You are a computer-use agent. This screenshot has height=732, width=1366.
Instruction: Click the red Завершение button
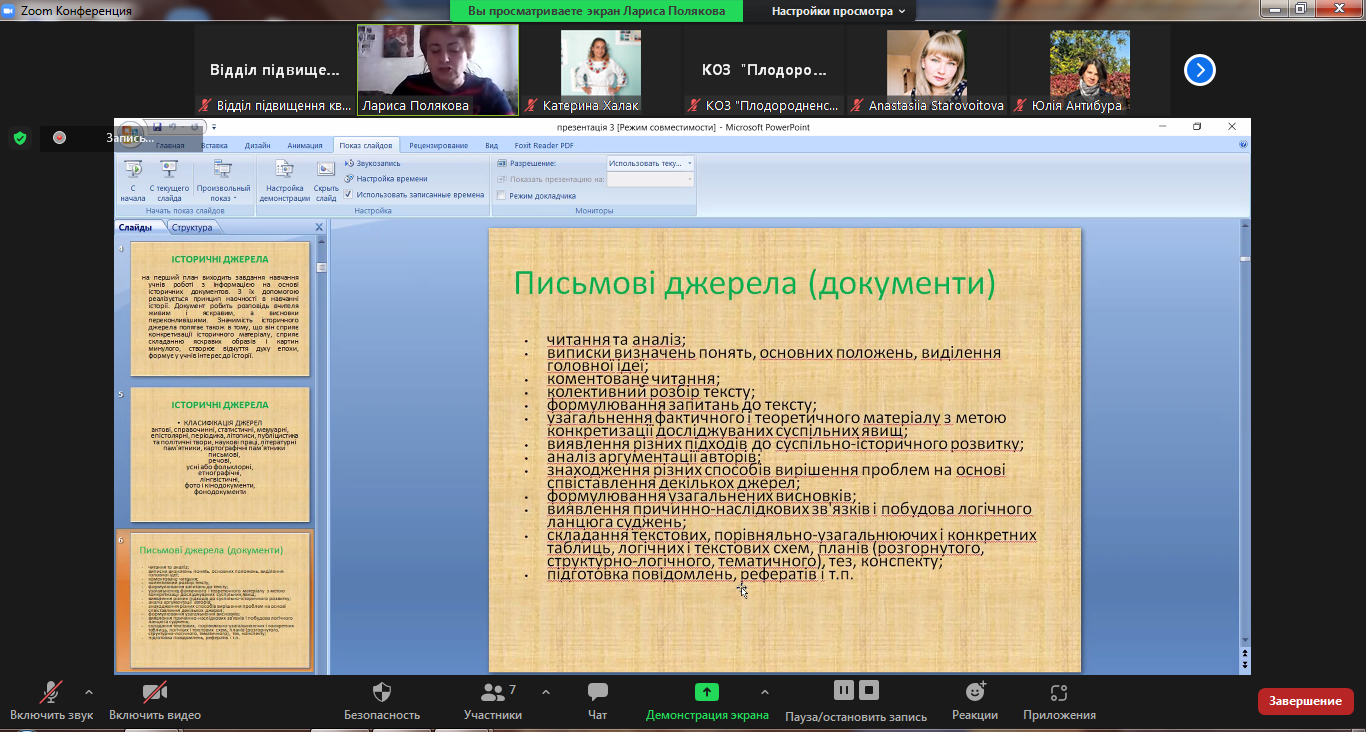pos(1305,701)
